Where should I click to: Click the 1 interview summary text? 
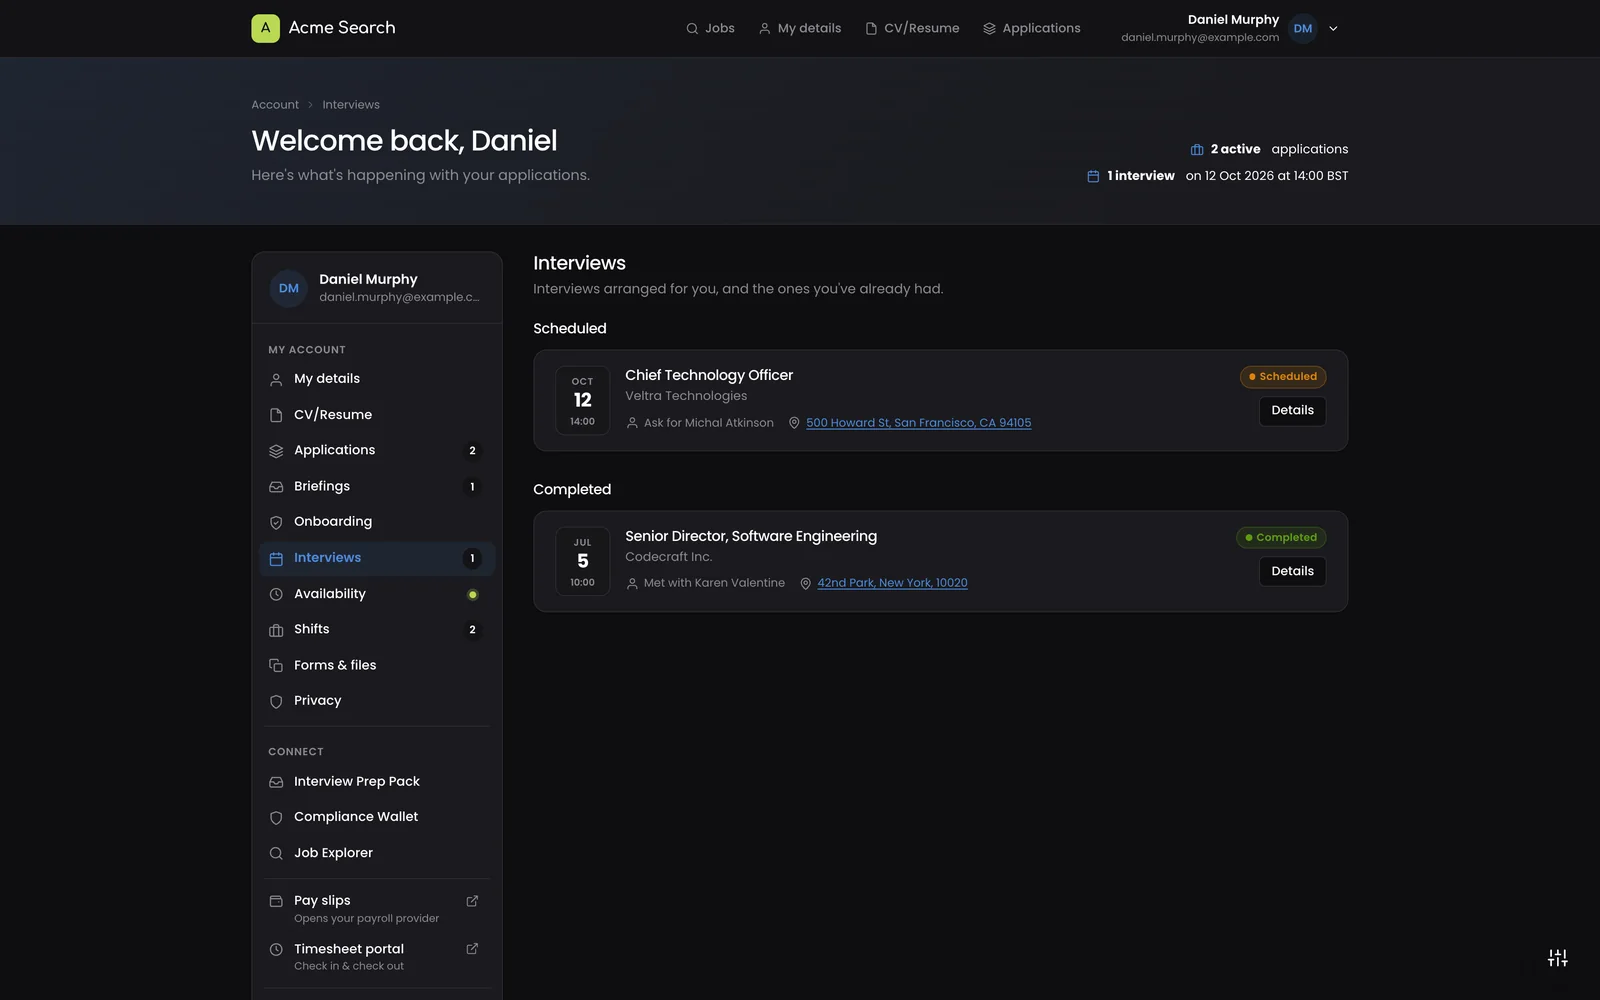(x=1218, y=176)
